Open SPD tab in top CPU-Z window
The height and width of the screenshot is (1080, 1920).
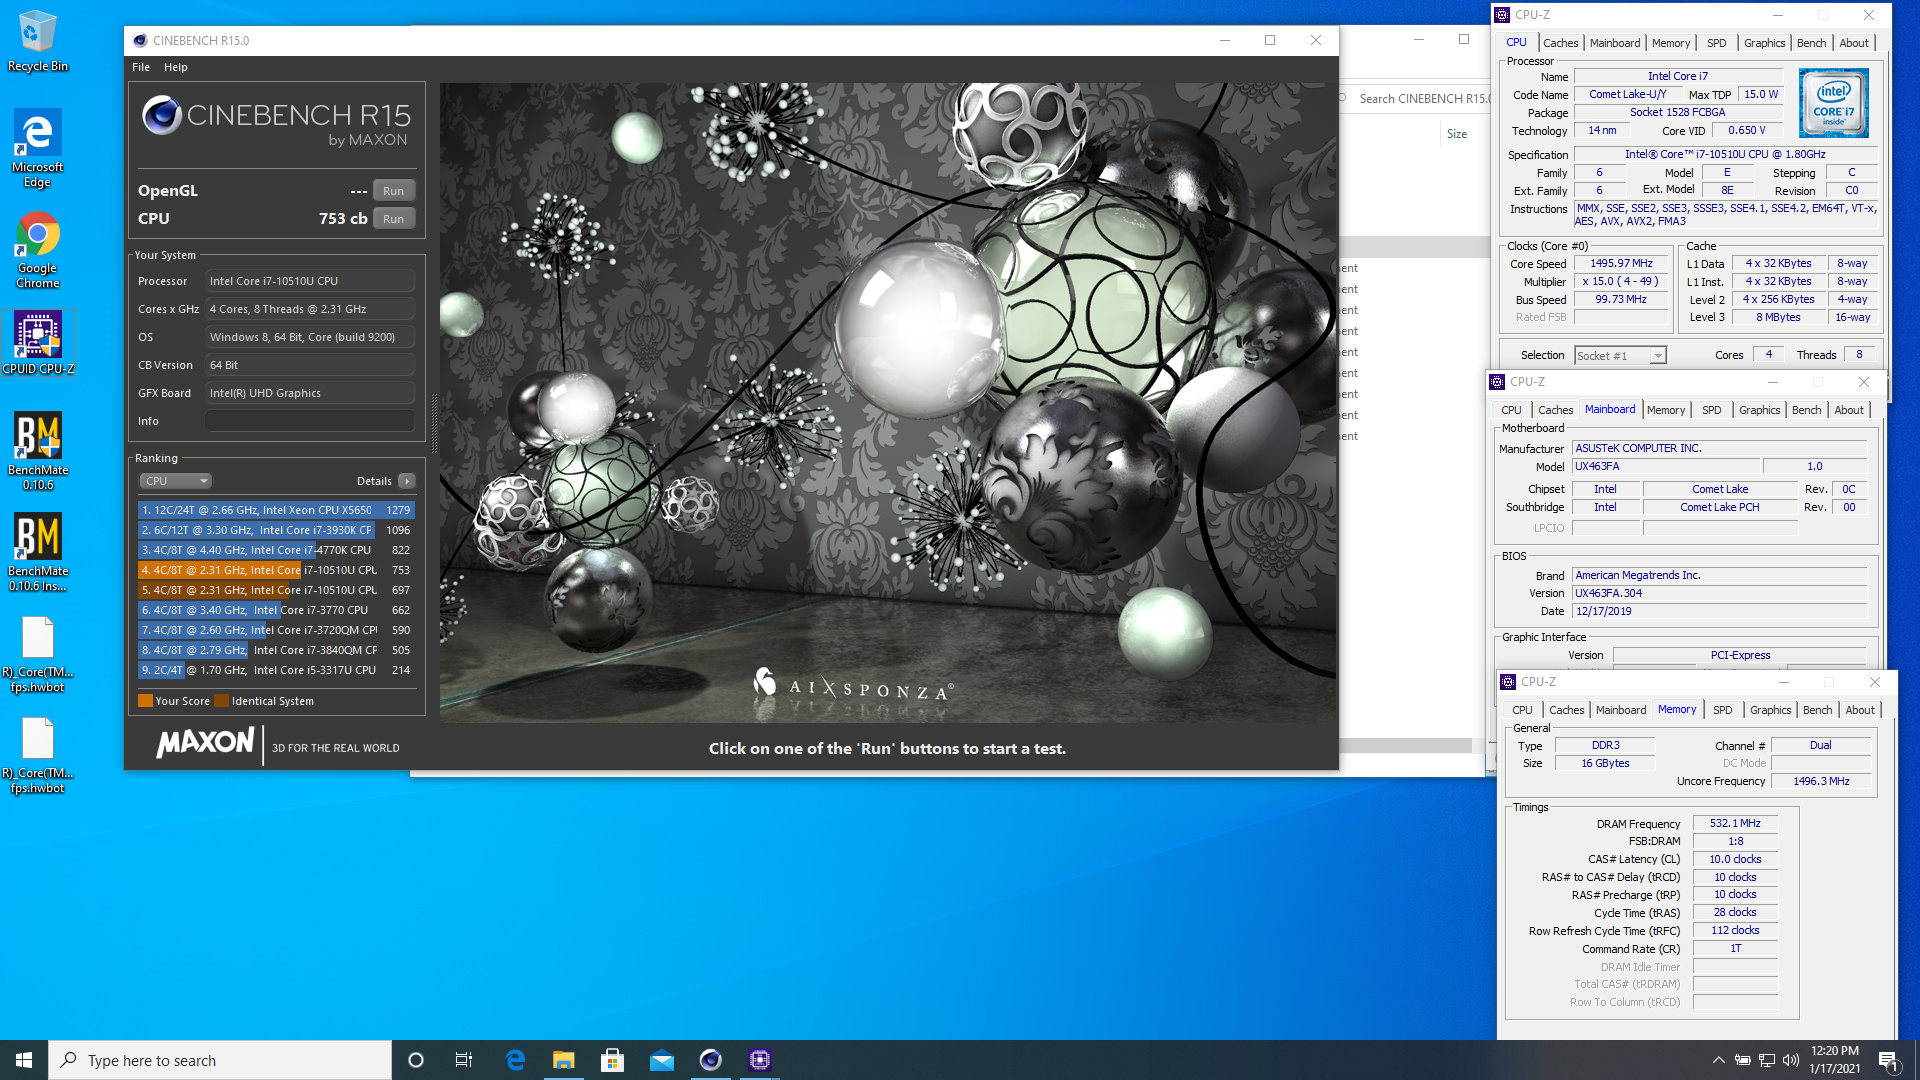coord(1717,43)
